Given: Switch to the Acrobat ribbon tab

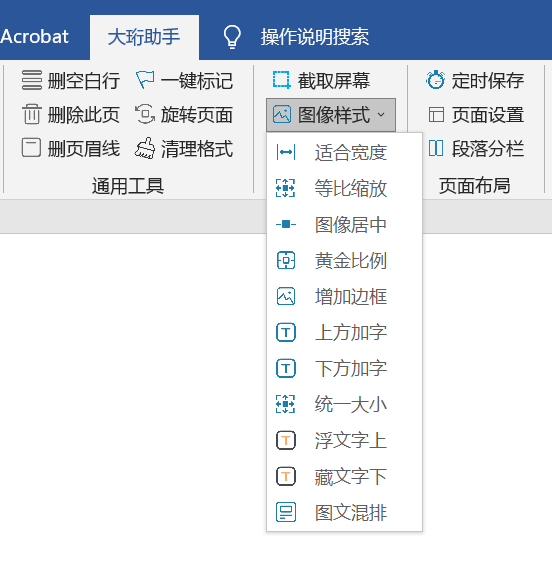Looking at the screenshot, I should point(35,37).
